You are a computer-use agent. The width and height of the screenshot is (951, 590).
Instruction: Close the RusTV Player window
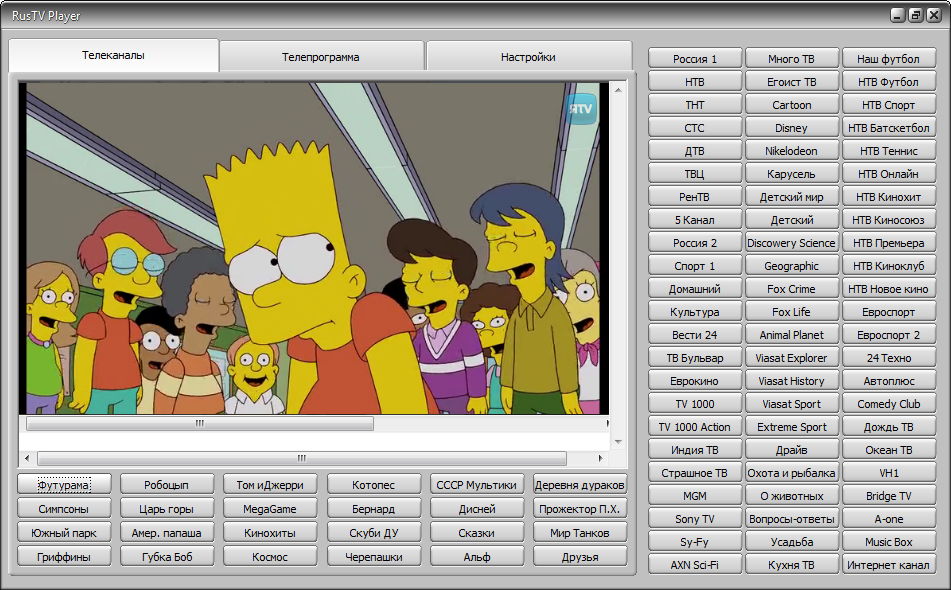pyautogui.click(x=933, y=15)
